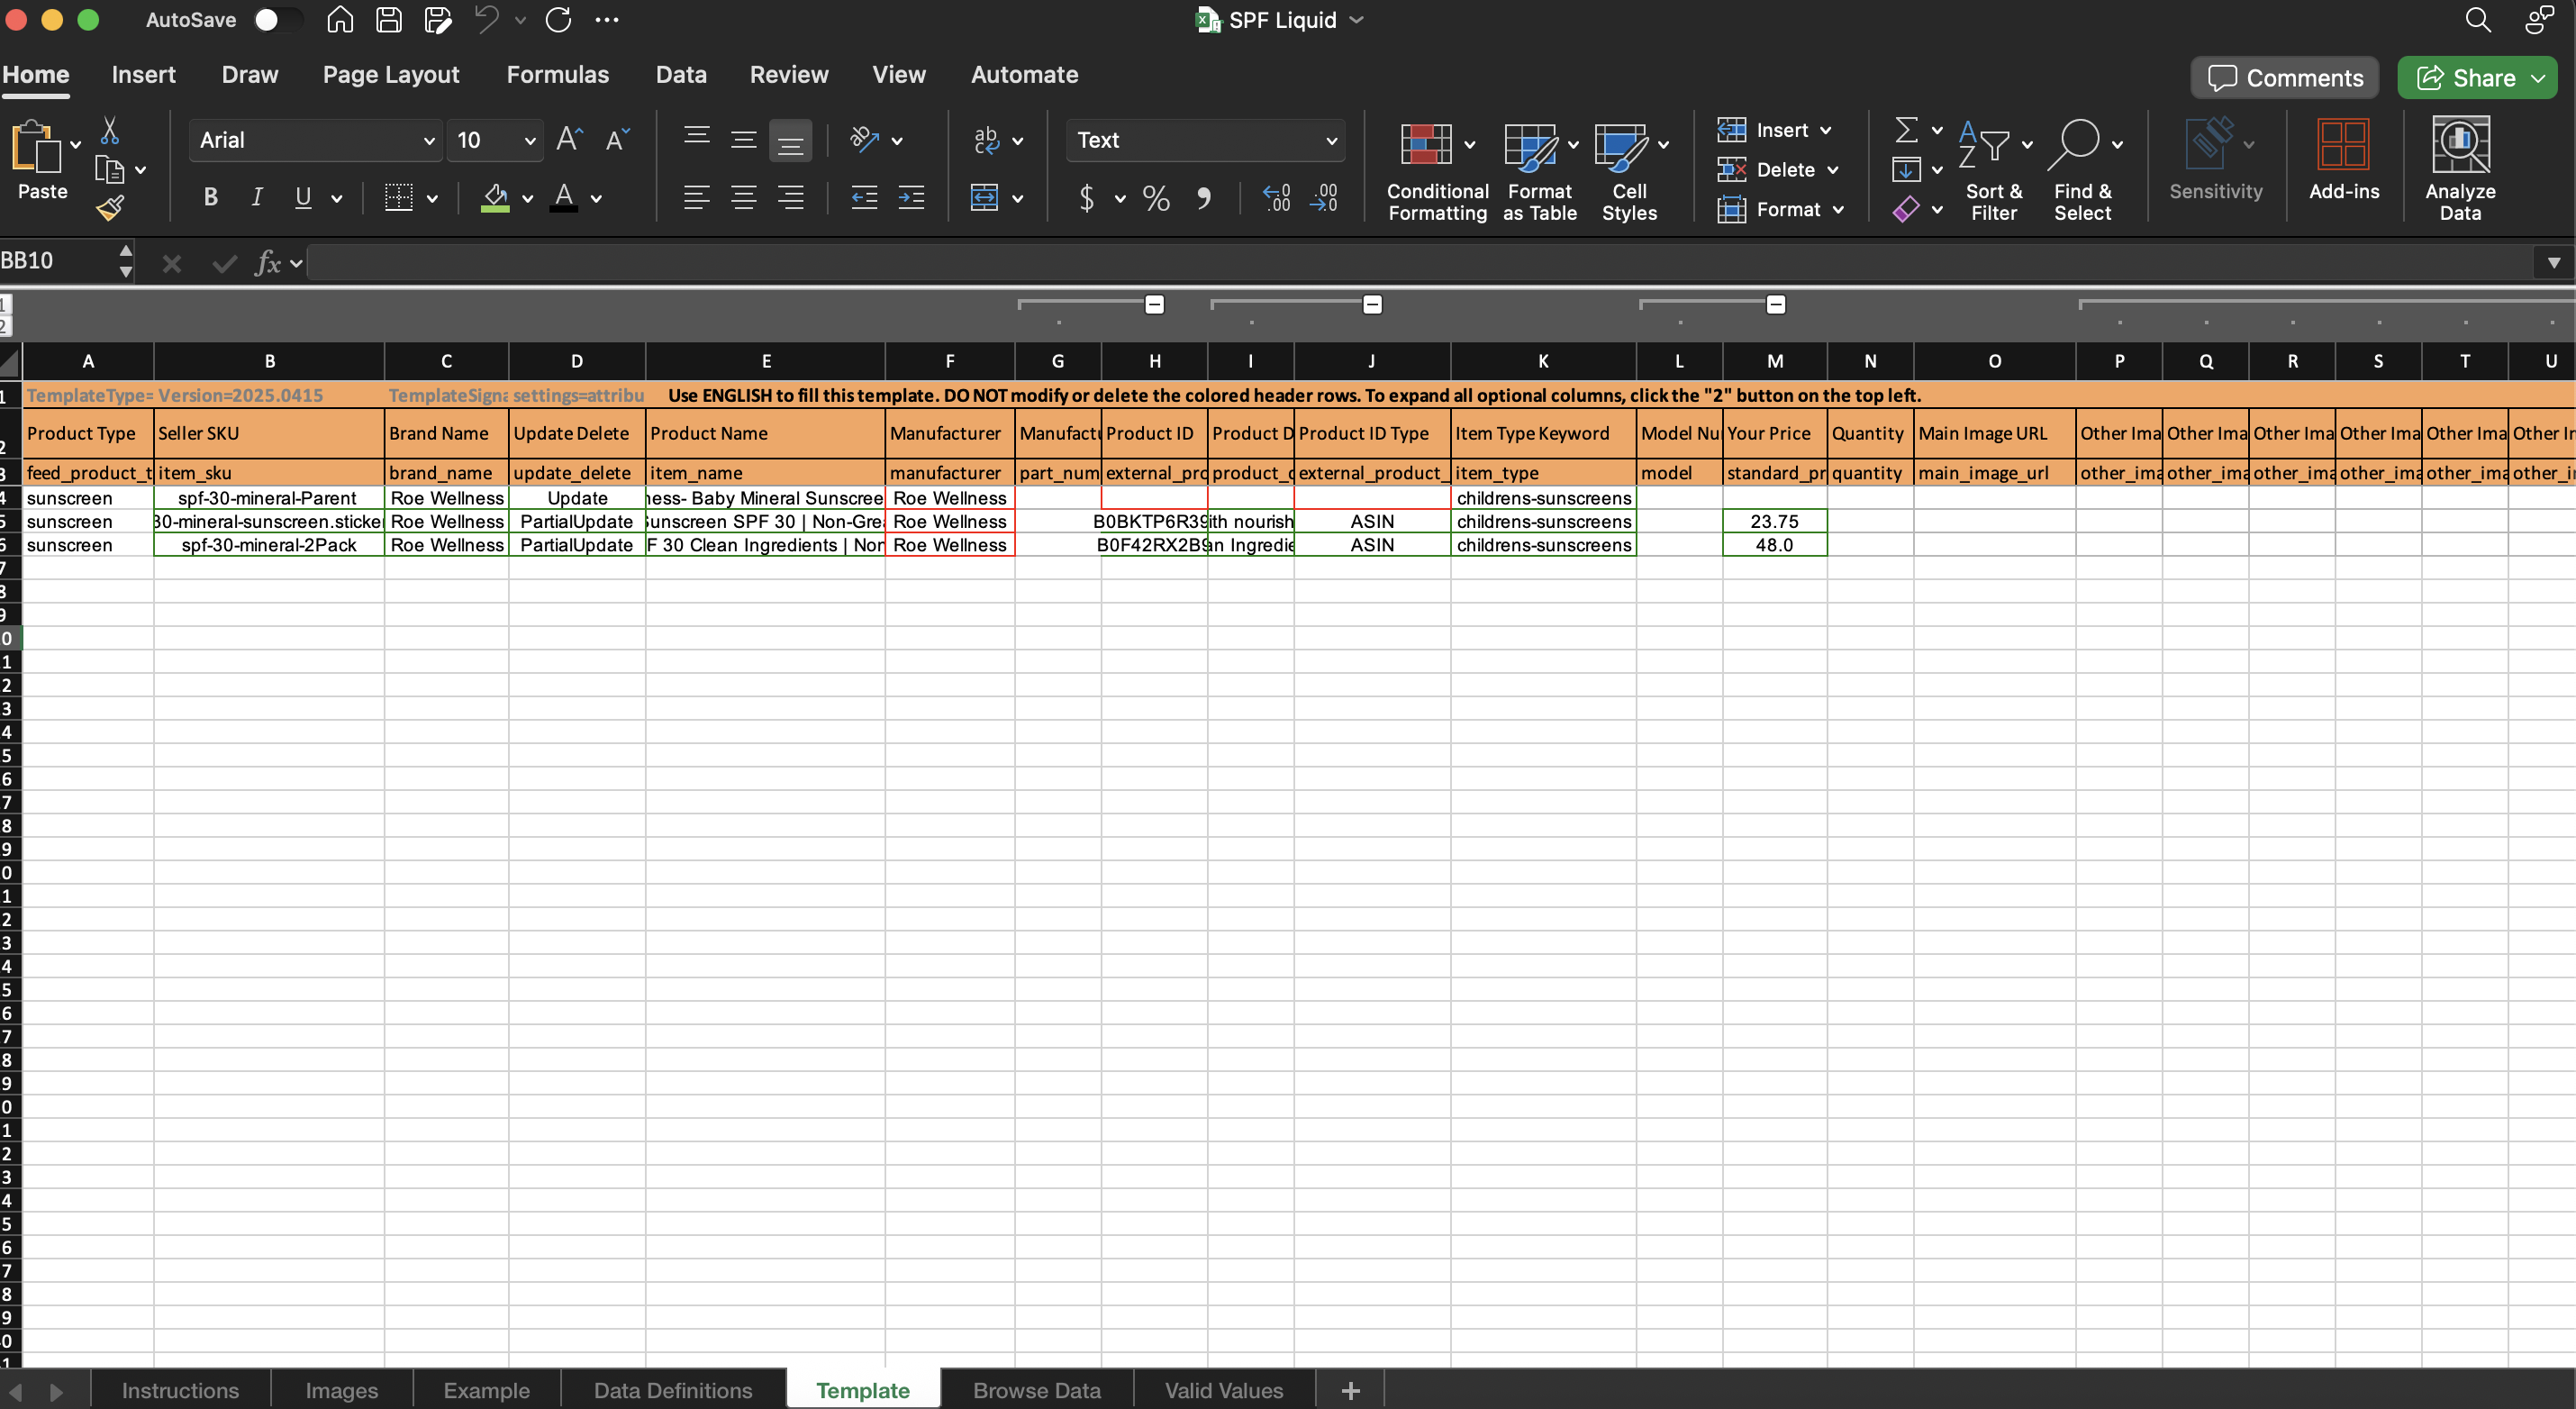Screen dimensions: 2576x1409
Task: Apply the comma style
Action: [x=1204, y=198]
